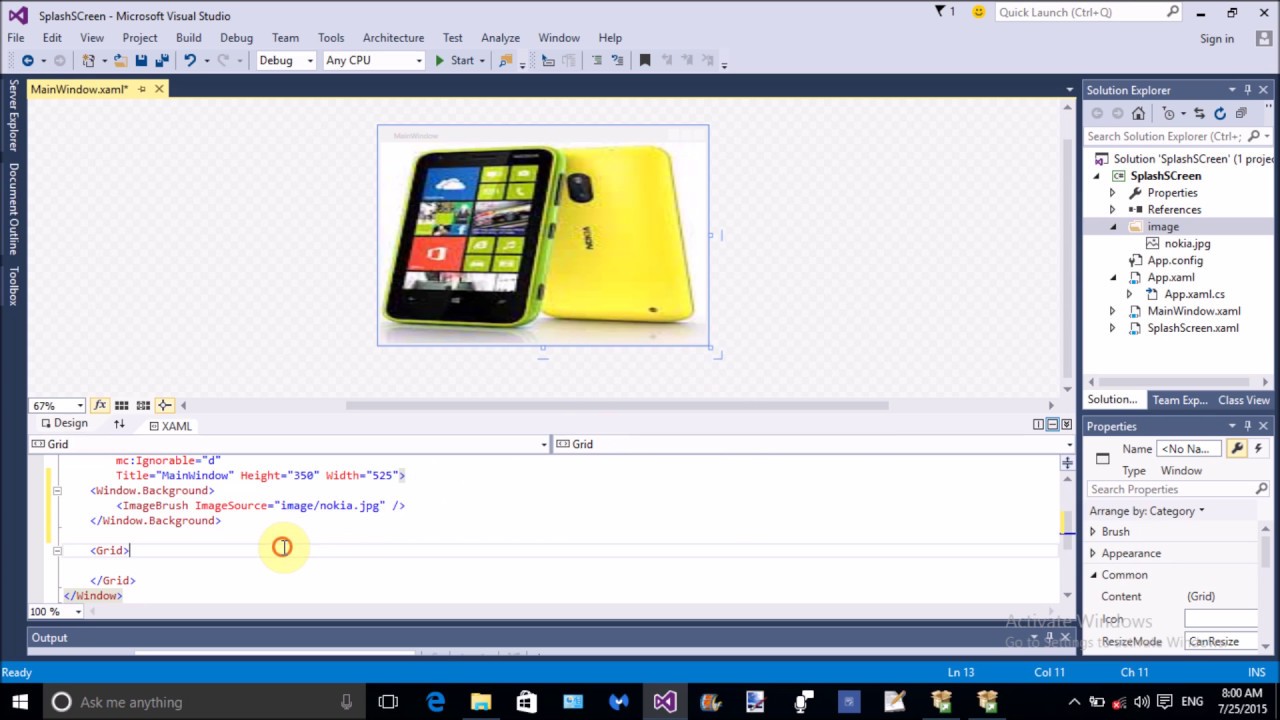The image size is (1280, 720).
Task: Swap the Design and XAML panes
Action: (119, 424)
